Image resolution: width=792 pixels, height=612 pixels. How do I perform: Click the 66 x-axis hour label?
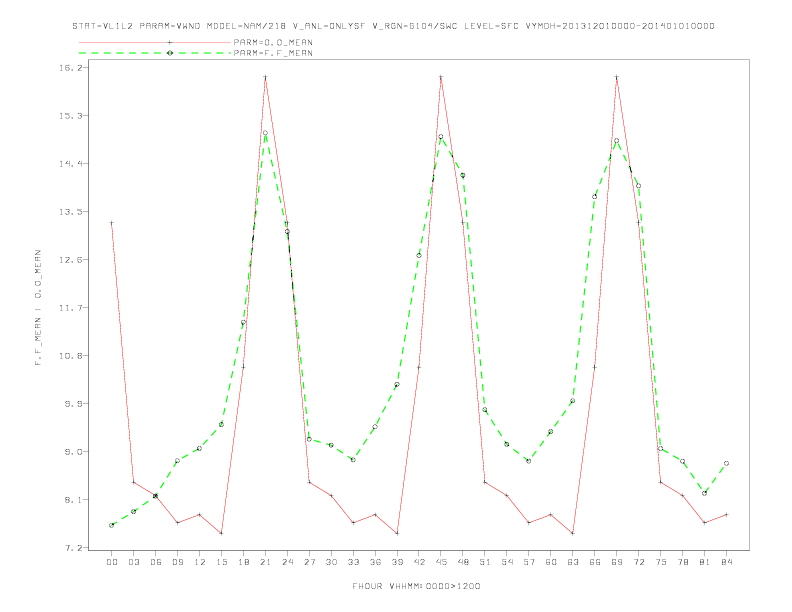(x=595, y=562)
